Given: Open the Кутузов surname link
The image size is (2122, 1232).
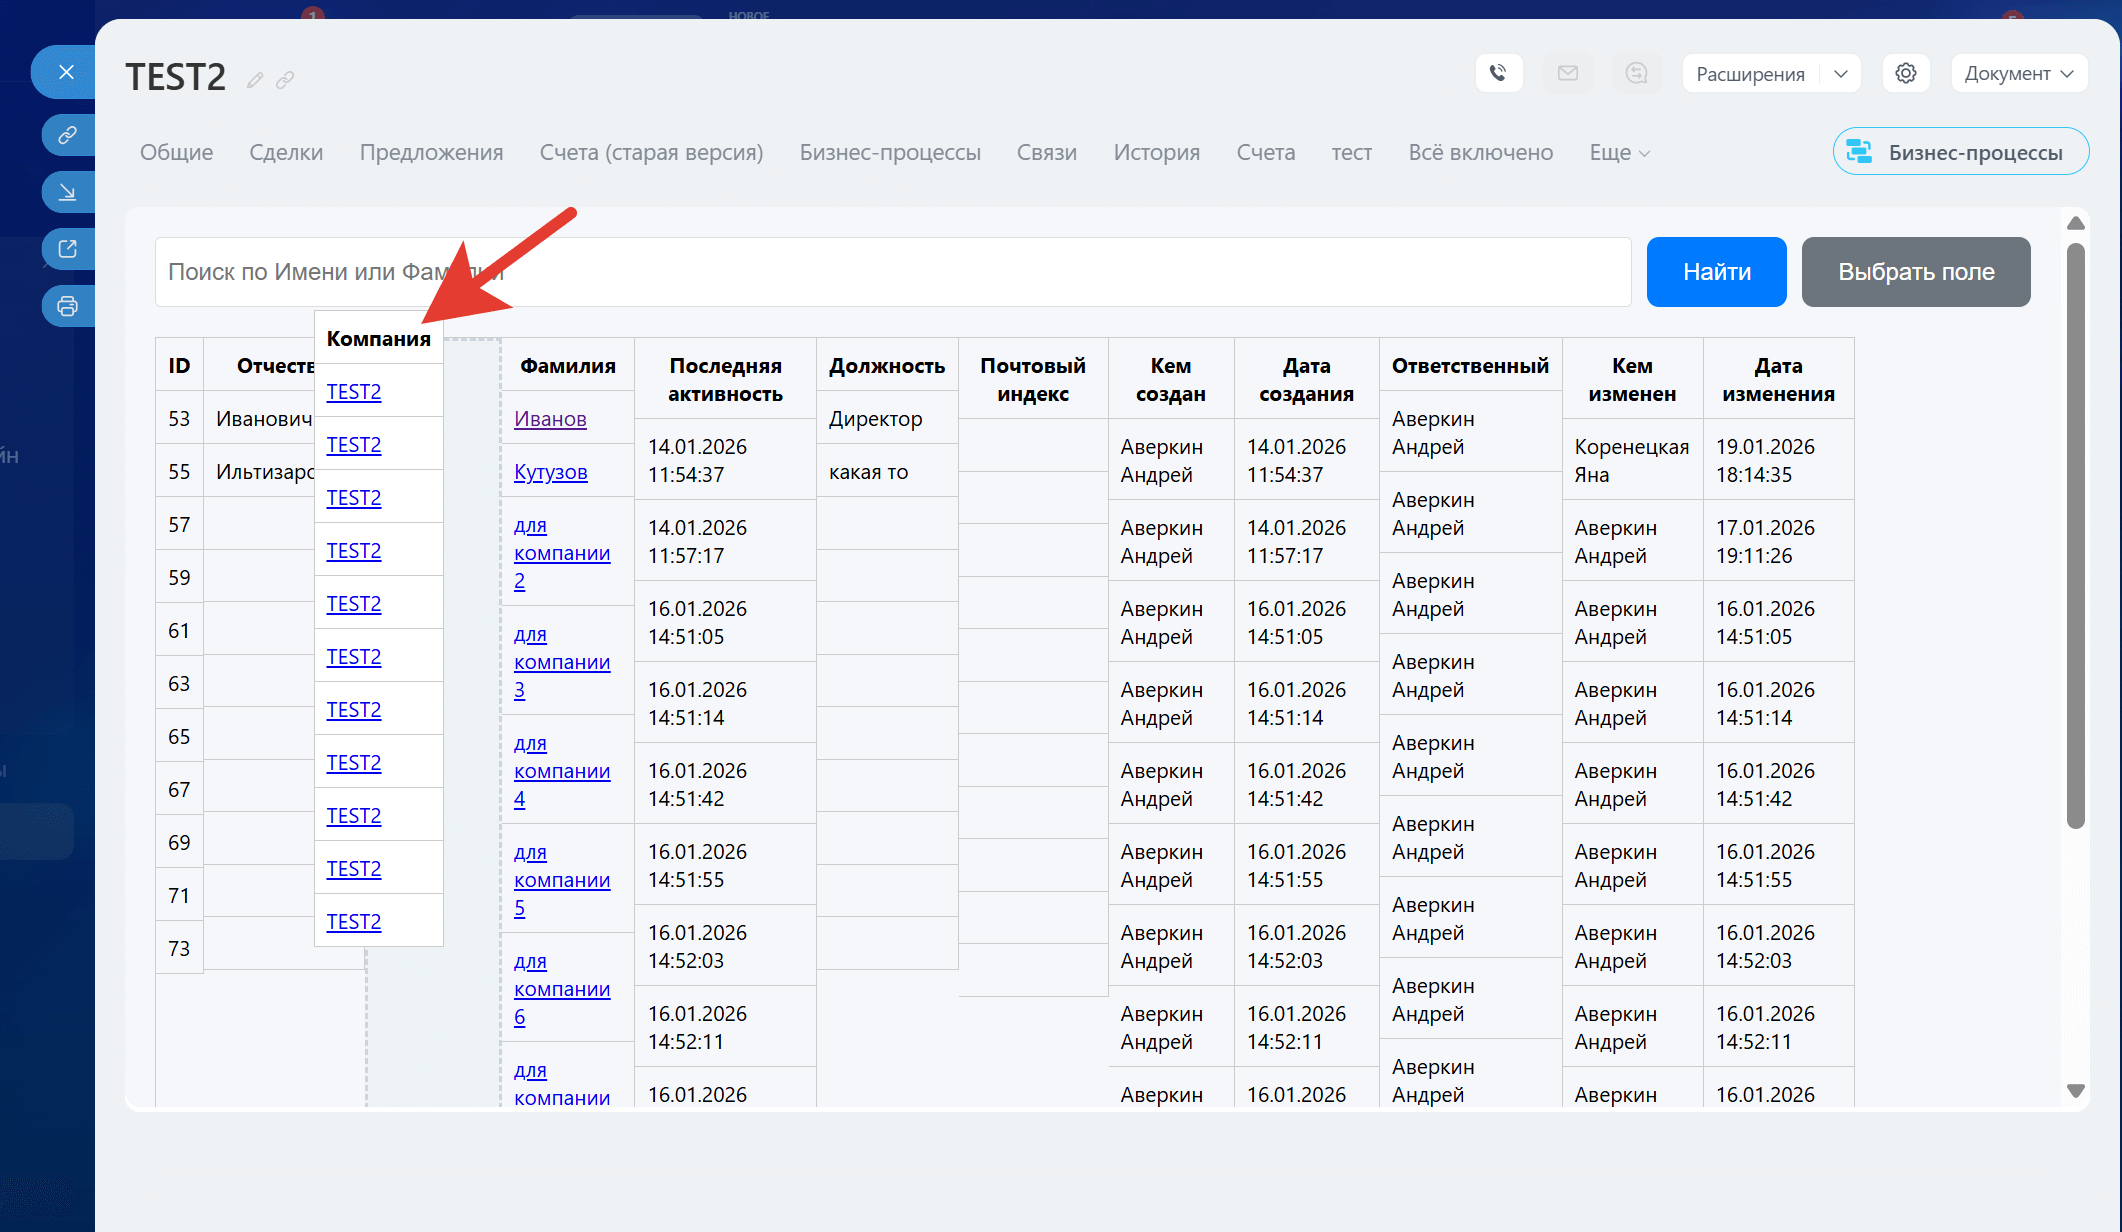Looking at the screenshot, I should [x=550, y=472].
